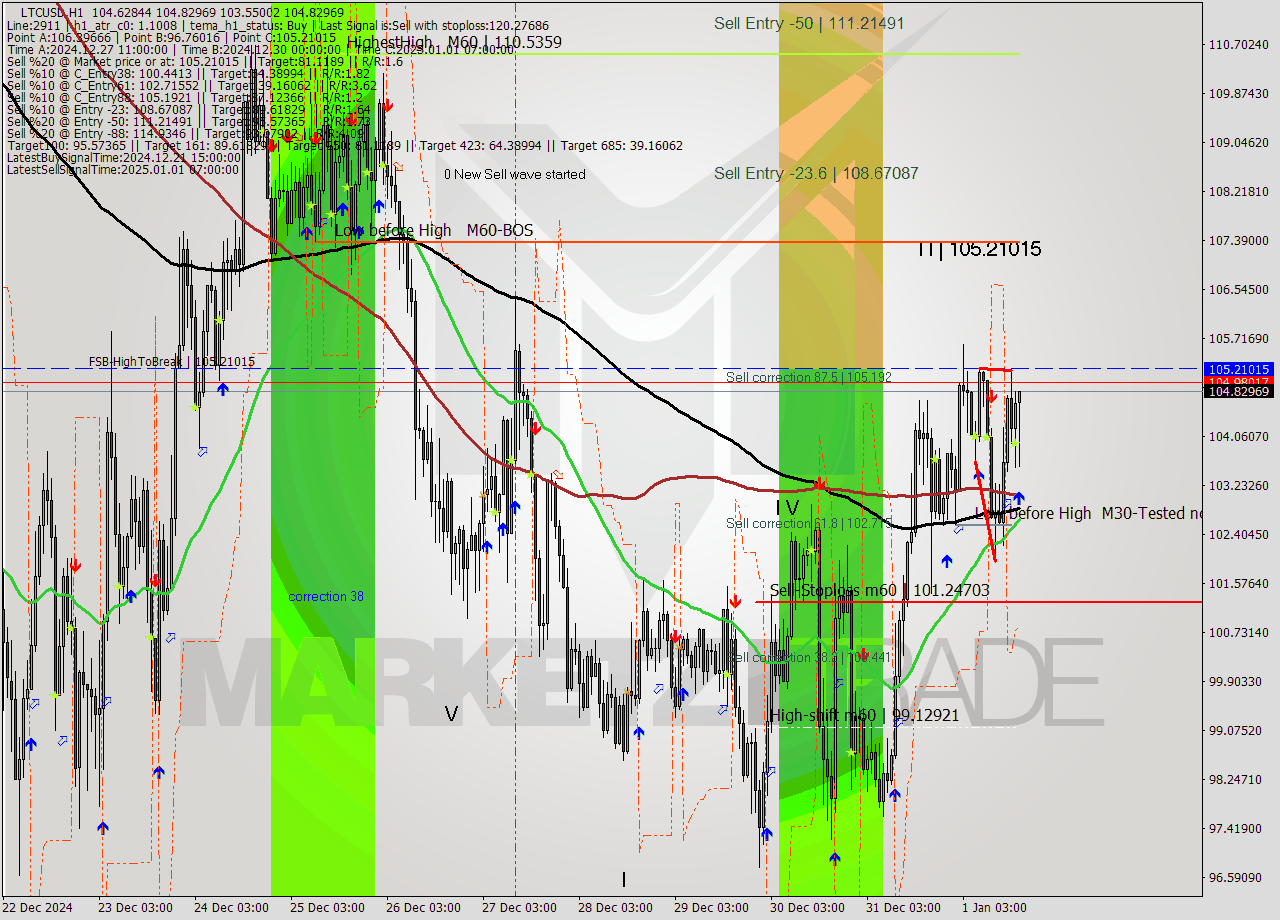Click the '0 New Sell wave started' annotation
Screen dimensions: 1280x920
(x=515, y=174)
